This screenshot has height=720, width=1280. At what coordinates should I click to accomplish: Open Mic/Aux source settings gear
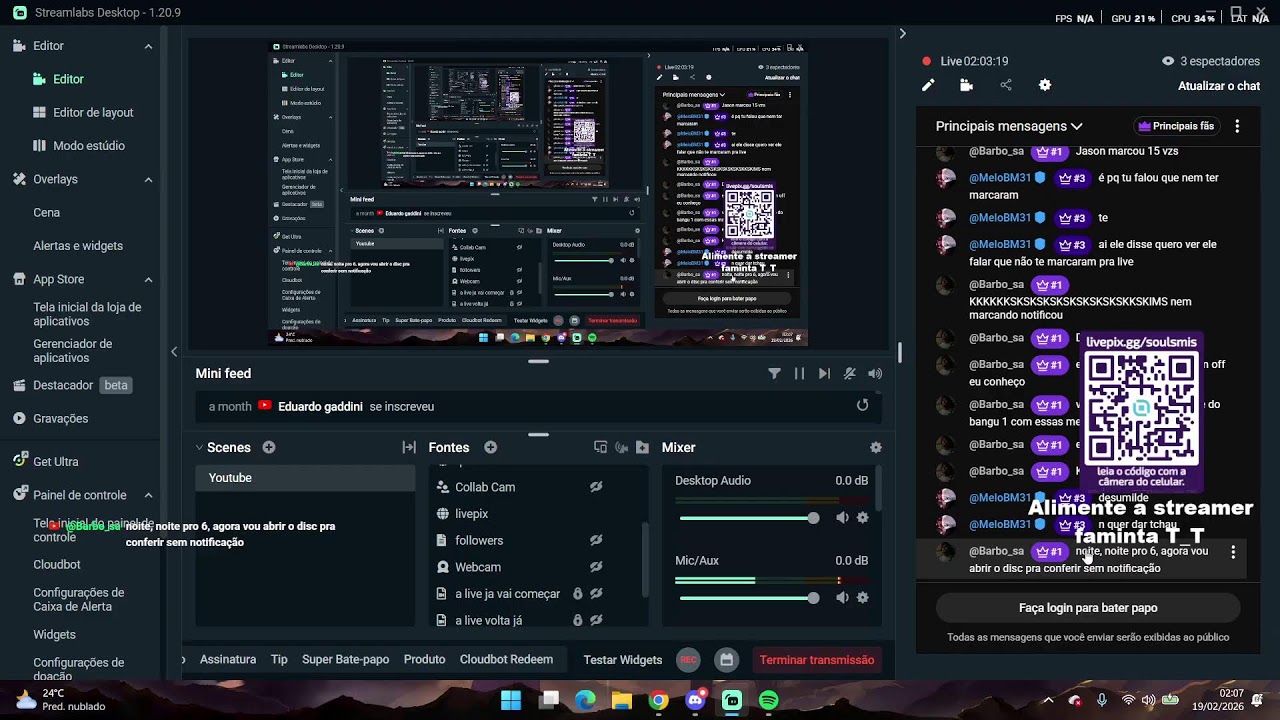863,598
